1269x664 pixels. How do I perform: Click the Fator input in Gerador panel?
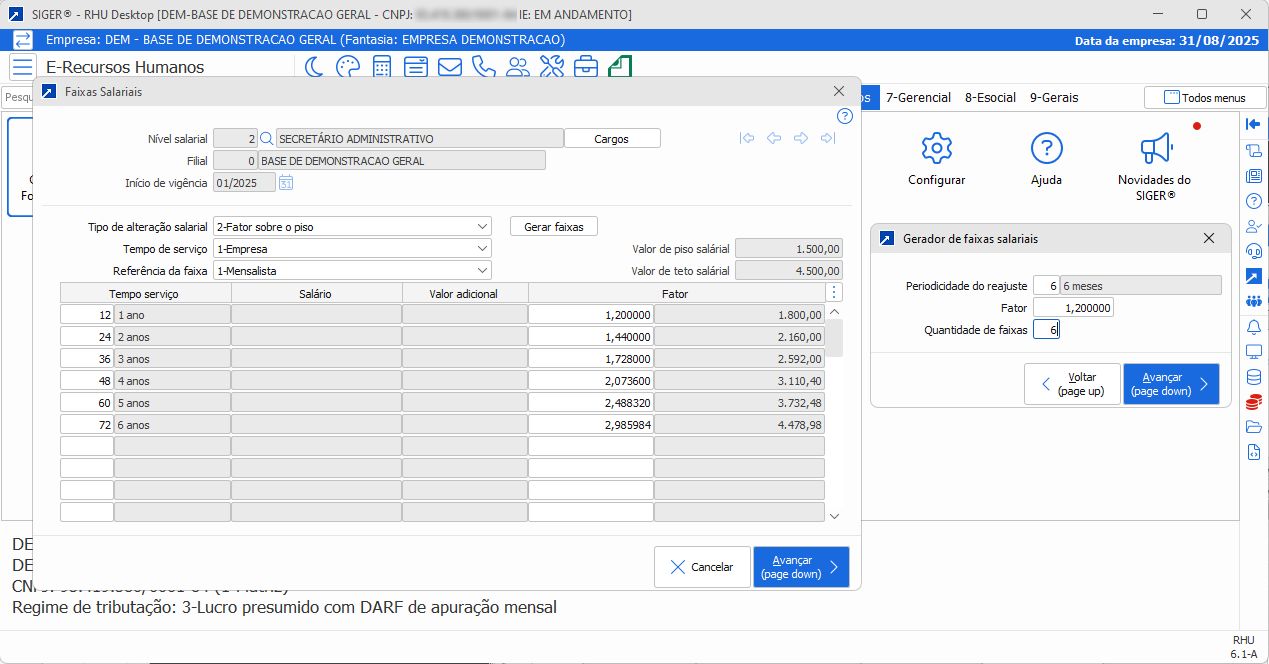pyautogui.click(x=1073, y=308)
